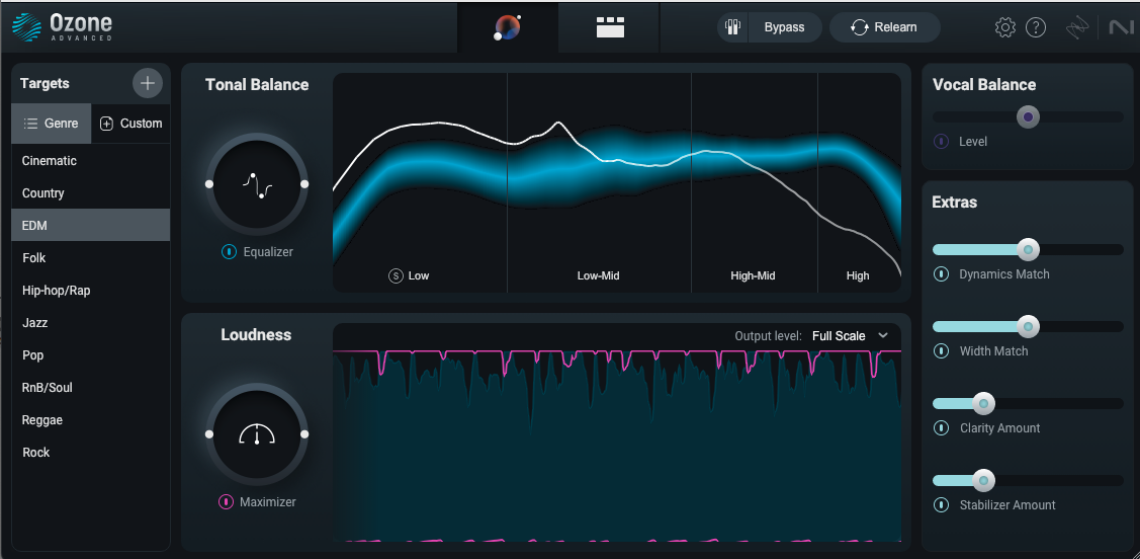Expand the Output level Full Scale dropdown
Image resolution: width=1140 pixels, height=559 pixels.
tap(850, 336)
